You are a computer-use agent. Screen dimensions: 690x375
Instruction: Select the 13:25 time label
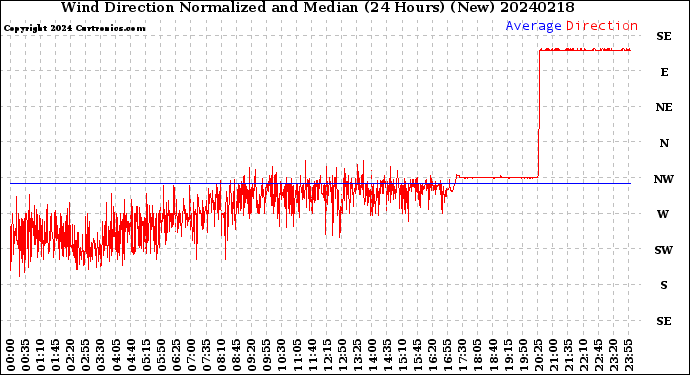pyautogui.click(x=357, y=355)
